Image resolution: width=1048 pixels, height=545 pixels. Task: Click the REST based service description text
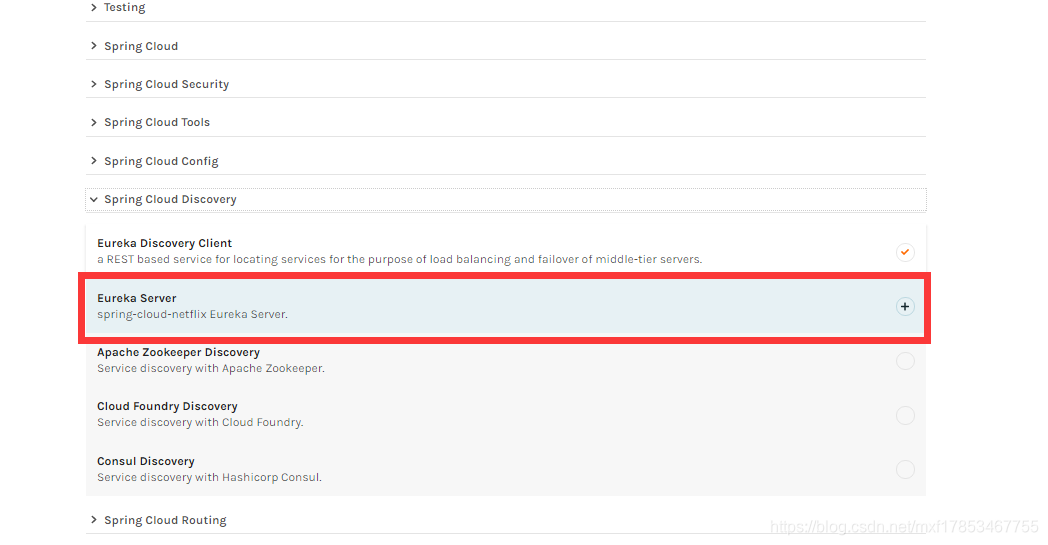[400, 259]
